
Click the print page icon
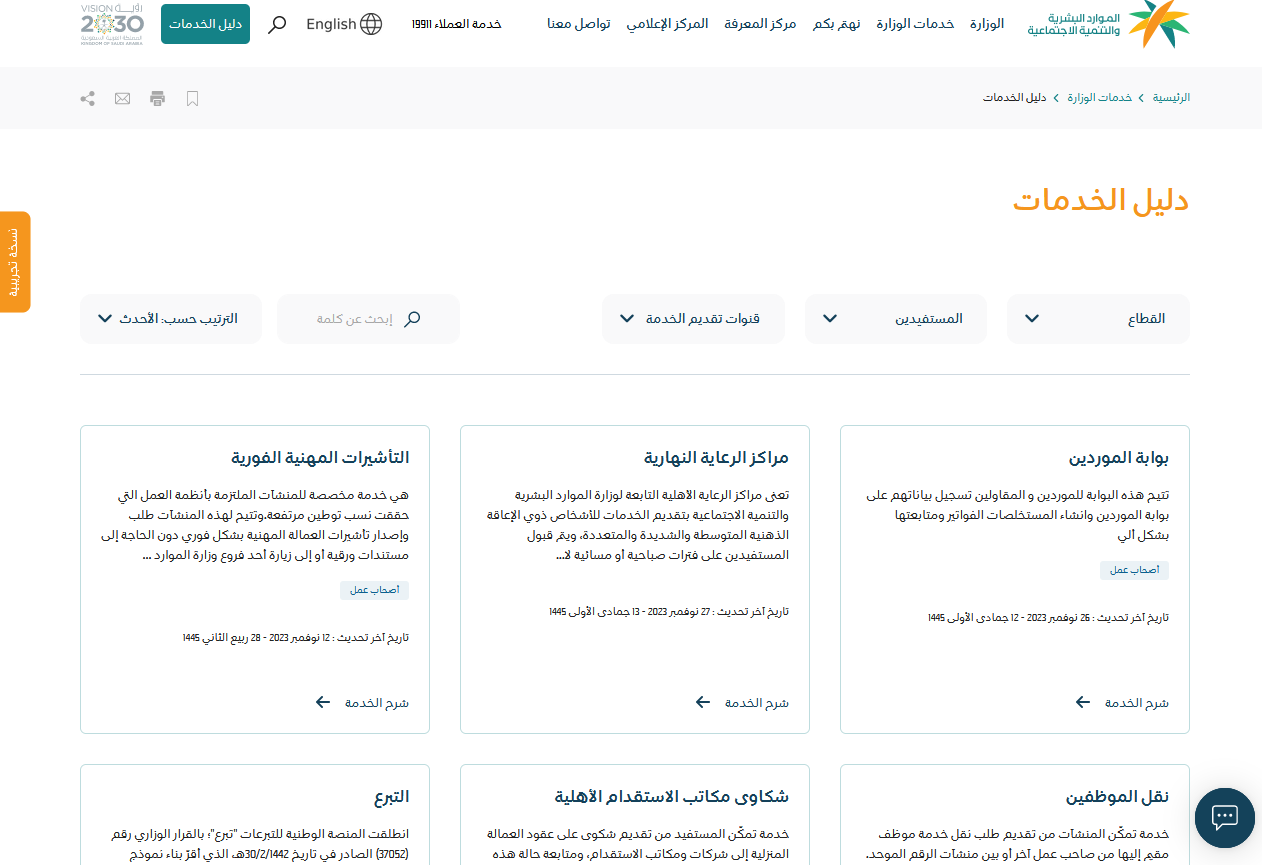(157, 98)
